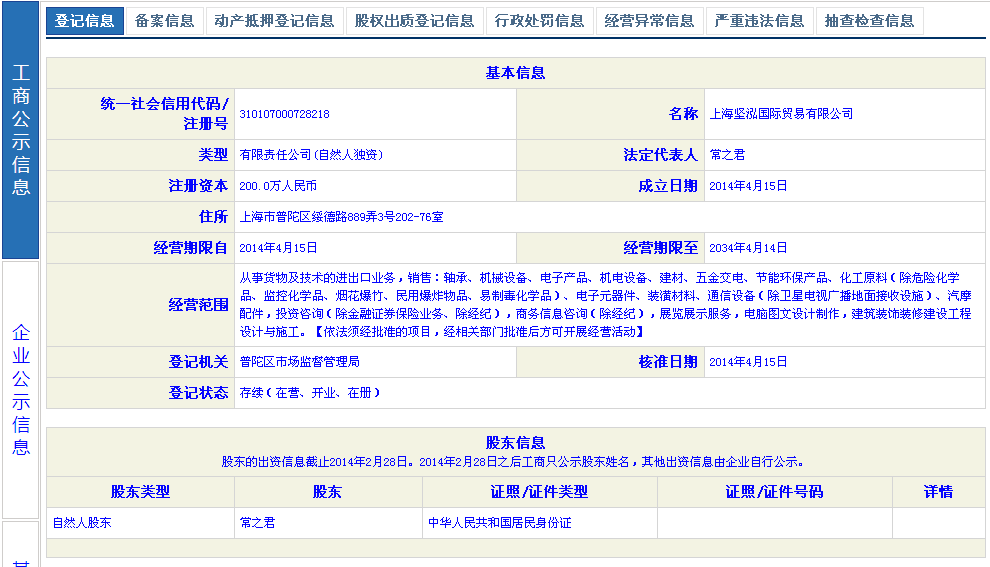Click registration authority 普陀区市场监督管理局
The width and height of the screenshot is (990, 567).
pyautogui.click(x=299, y=362)
